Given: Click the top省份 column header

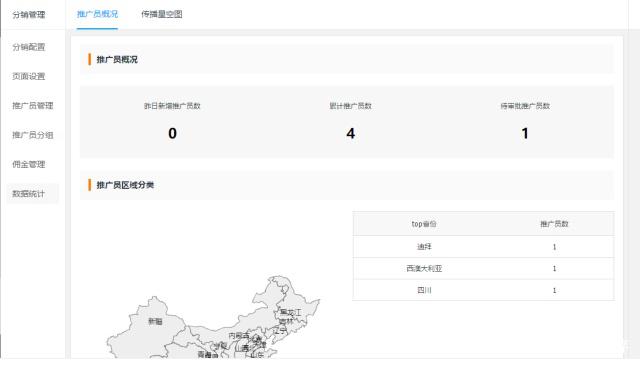Looking at the screenshot, I should click(x=424, y=224).
